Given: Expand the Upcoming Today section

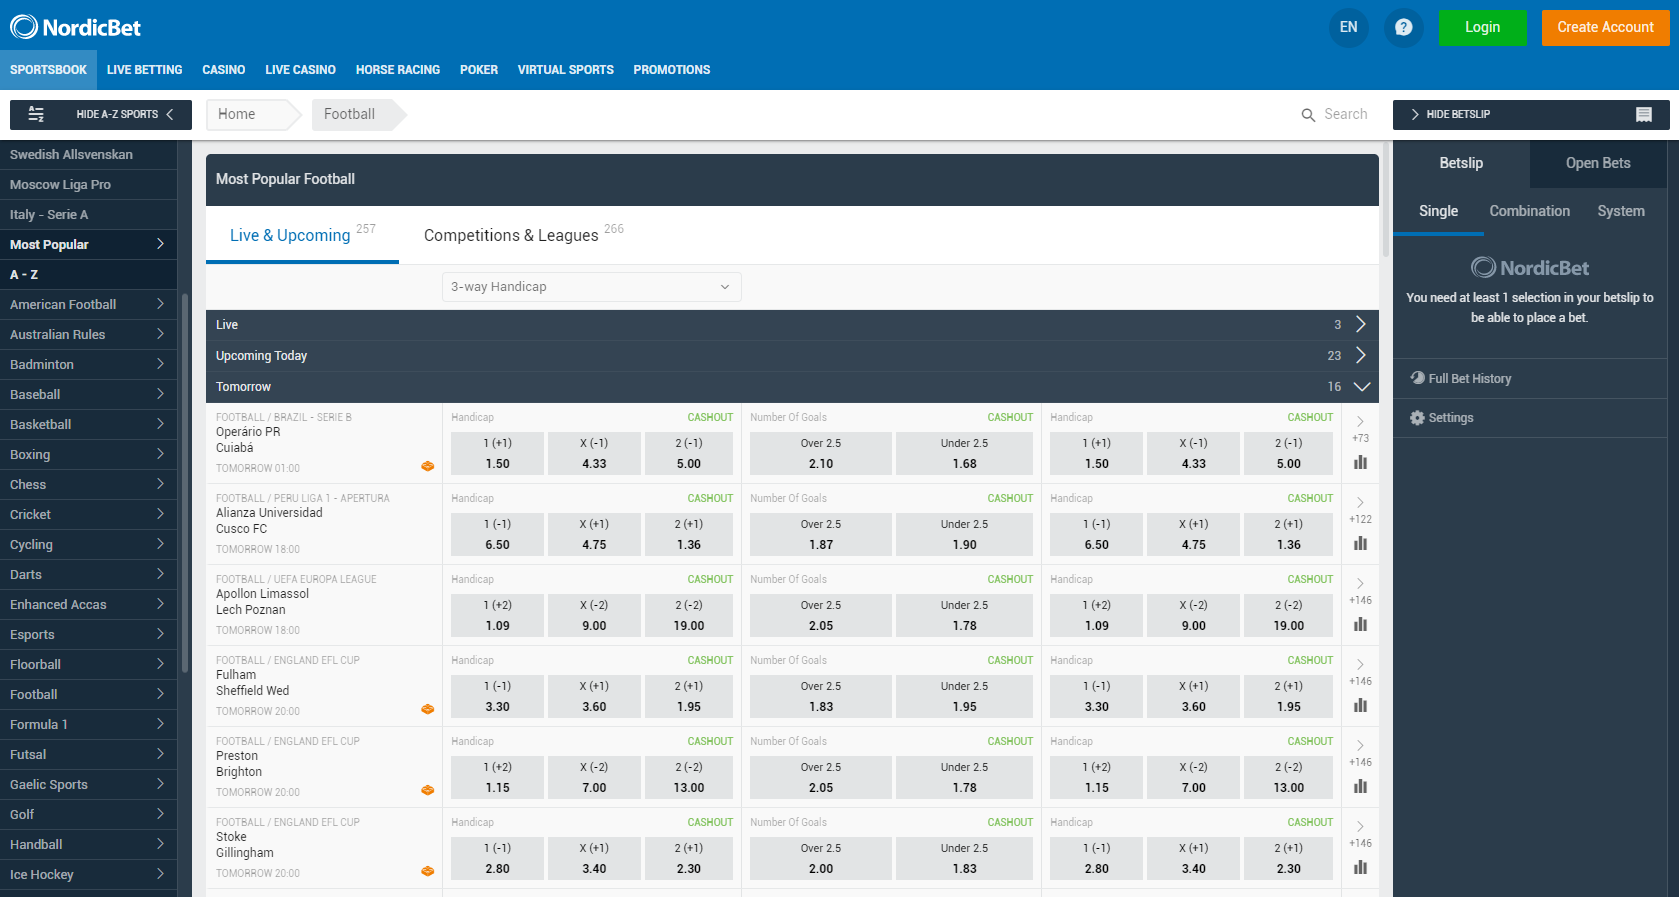Looking at the screenshot, I should 792,356.
